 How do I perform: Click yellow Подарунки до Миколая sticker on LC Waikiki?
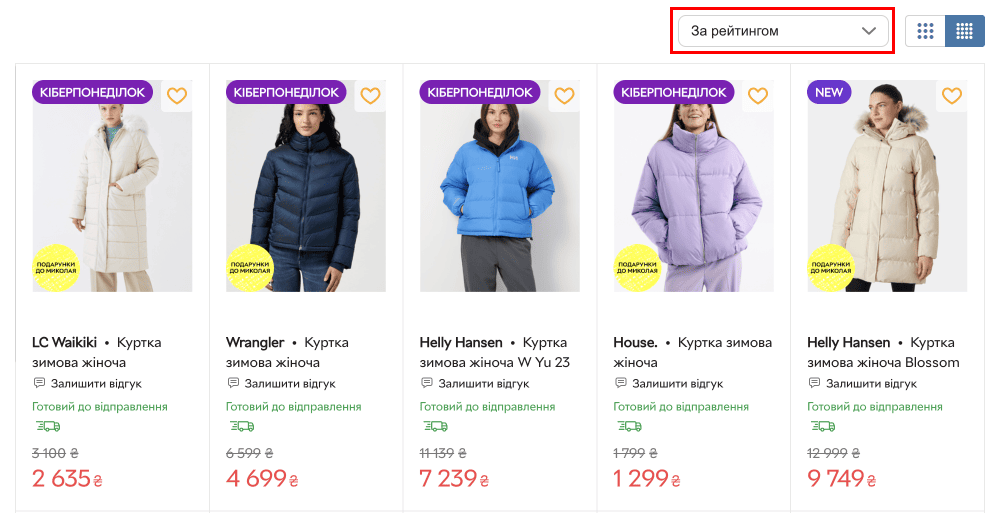point(56,267)
